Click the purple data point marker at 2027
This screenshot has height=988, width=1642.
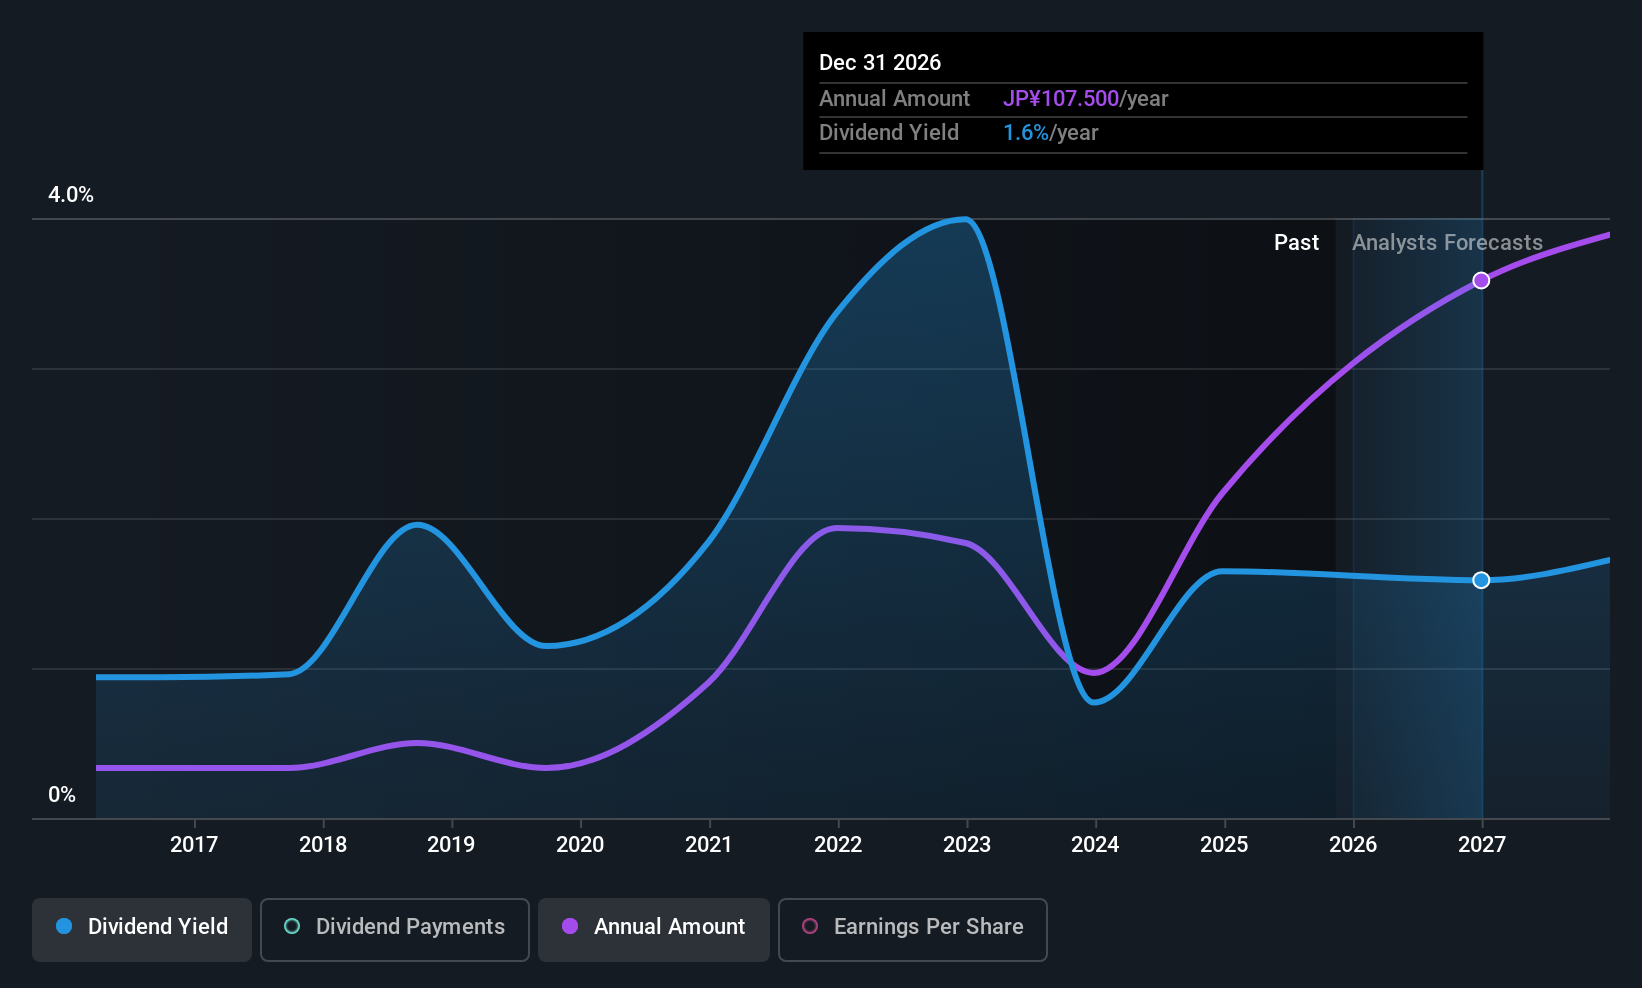(x=1481, y=281)
